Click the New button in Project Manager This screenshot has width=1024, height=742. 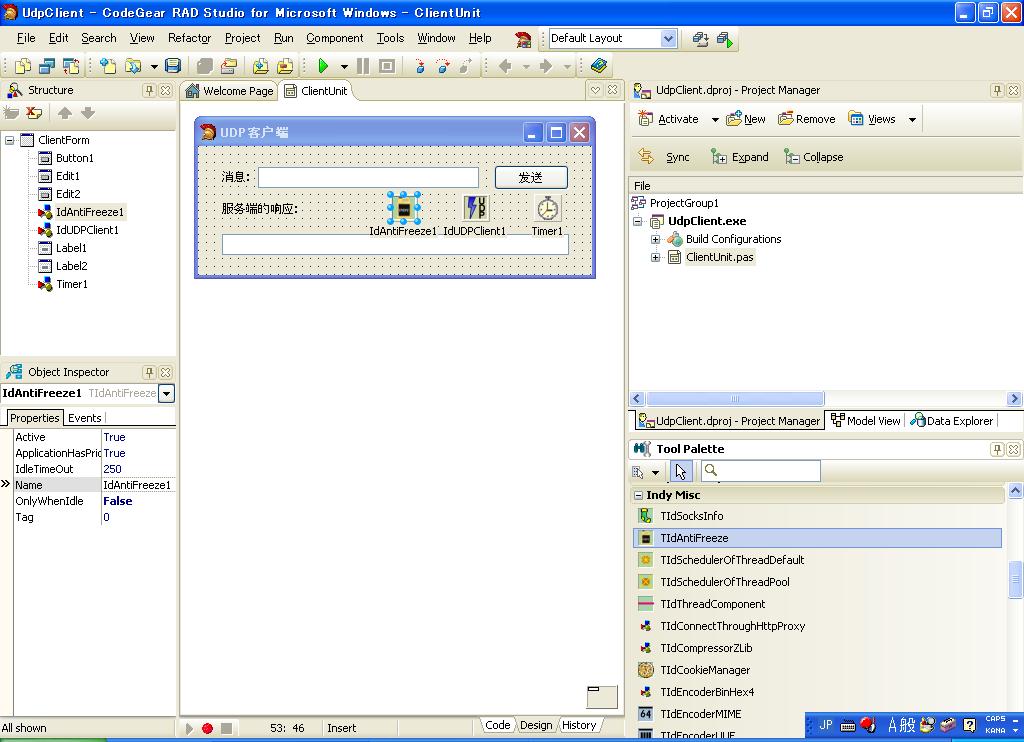(746, 119)
